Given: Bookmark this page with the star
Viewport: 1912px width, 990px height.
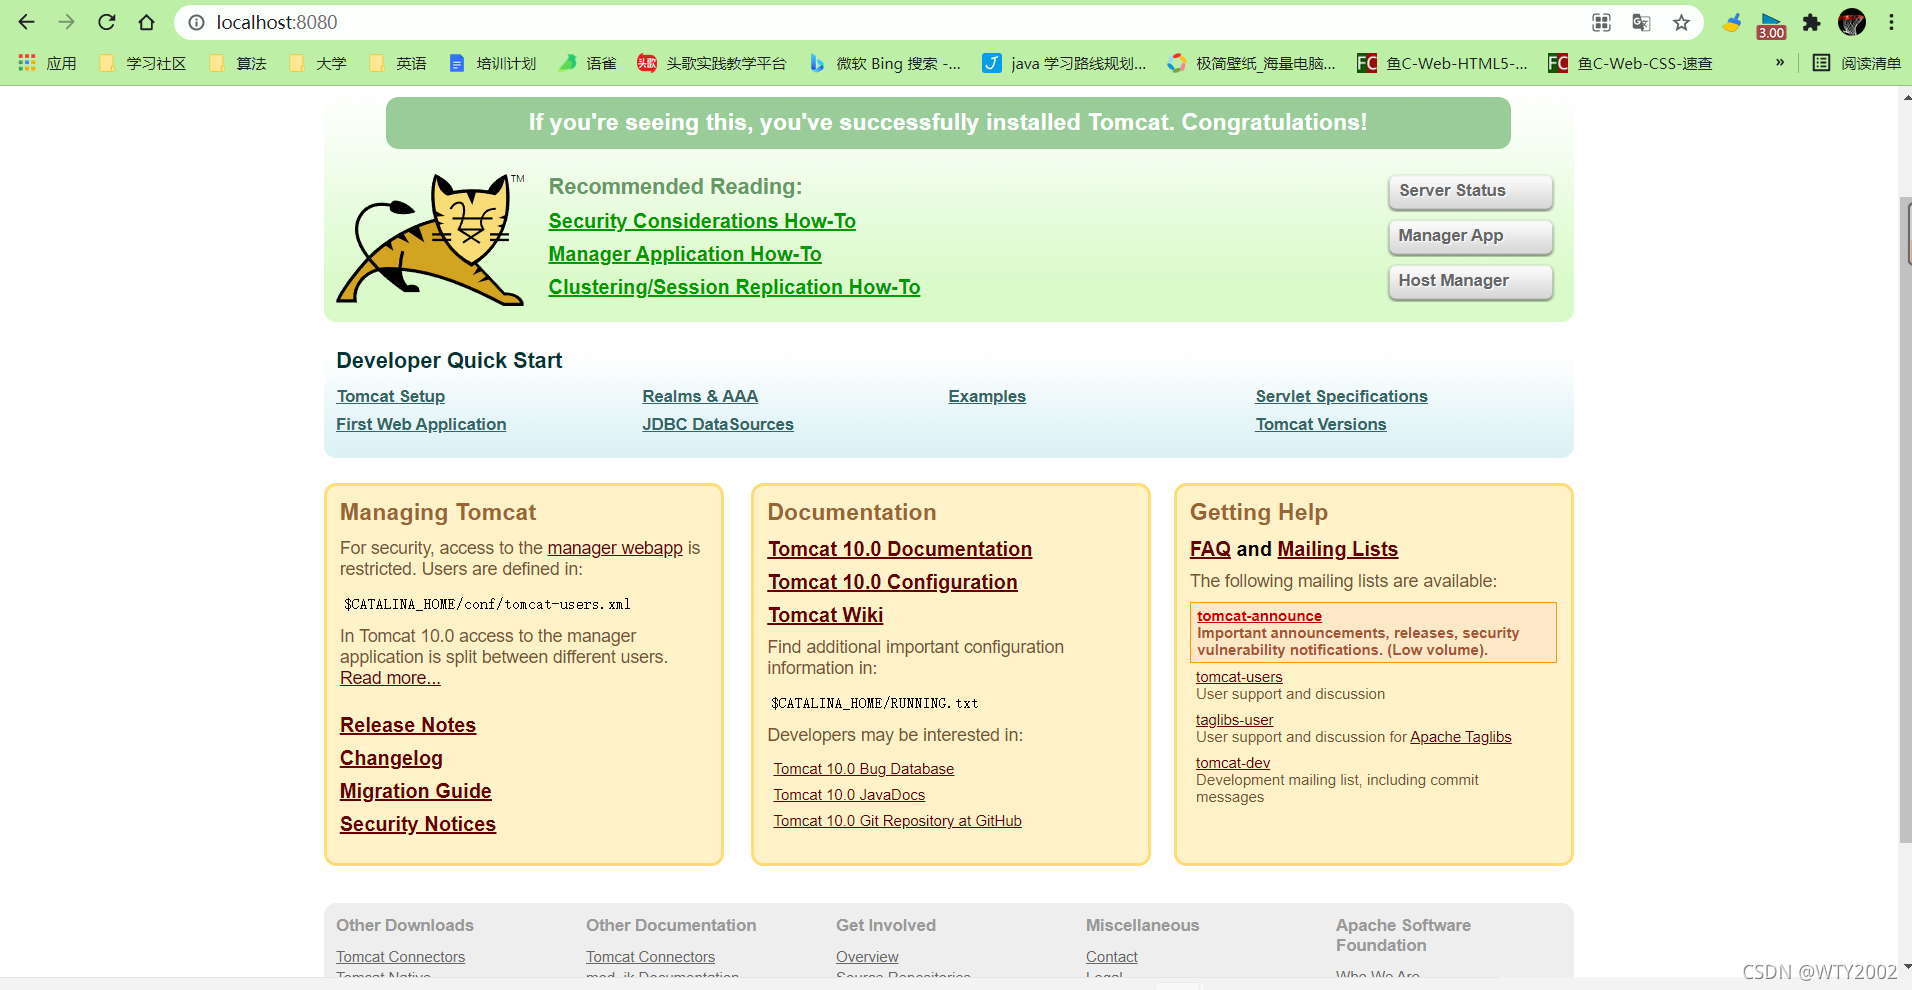Looking at the screenshot, I should pyautogui.click(x=1681, y=22).
